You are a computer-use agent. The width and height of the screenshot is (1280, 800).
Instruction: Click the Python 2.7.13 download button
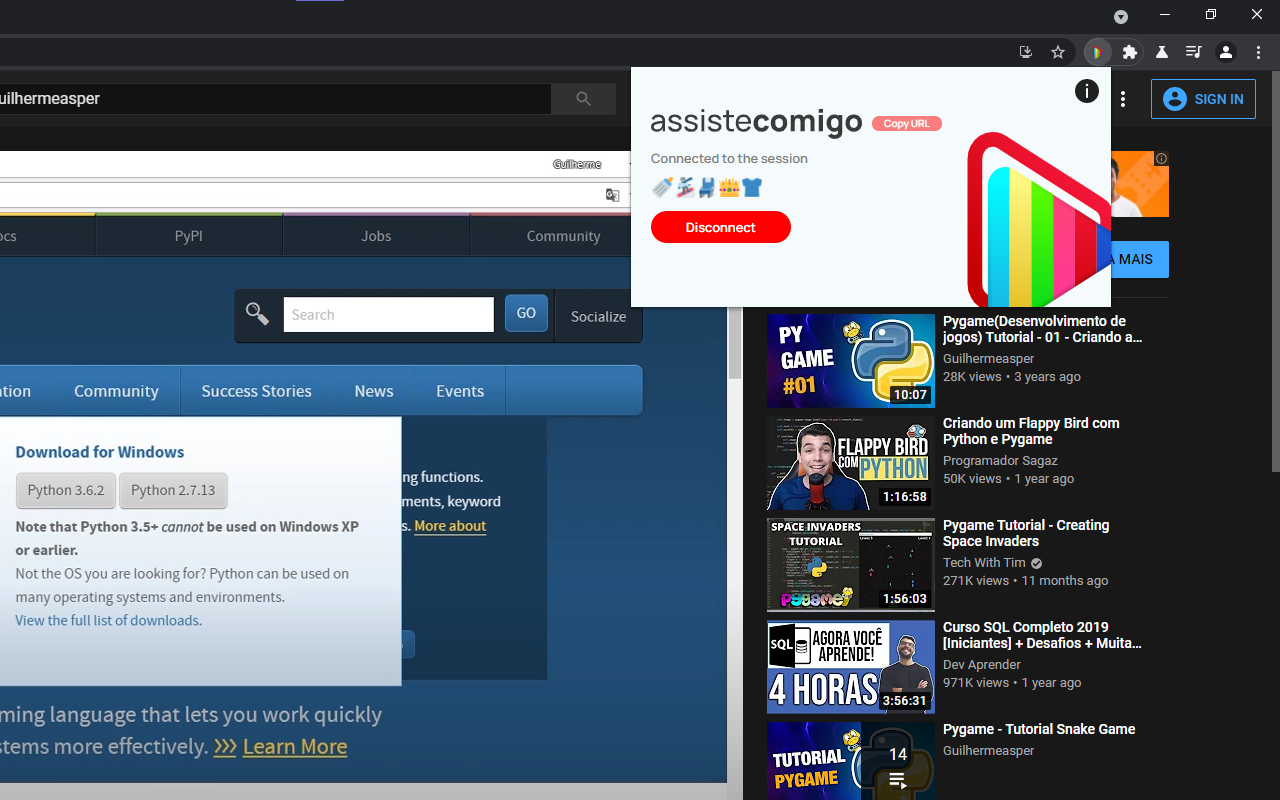(x=173, y=490)
